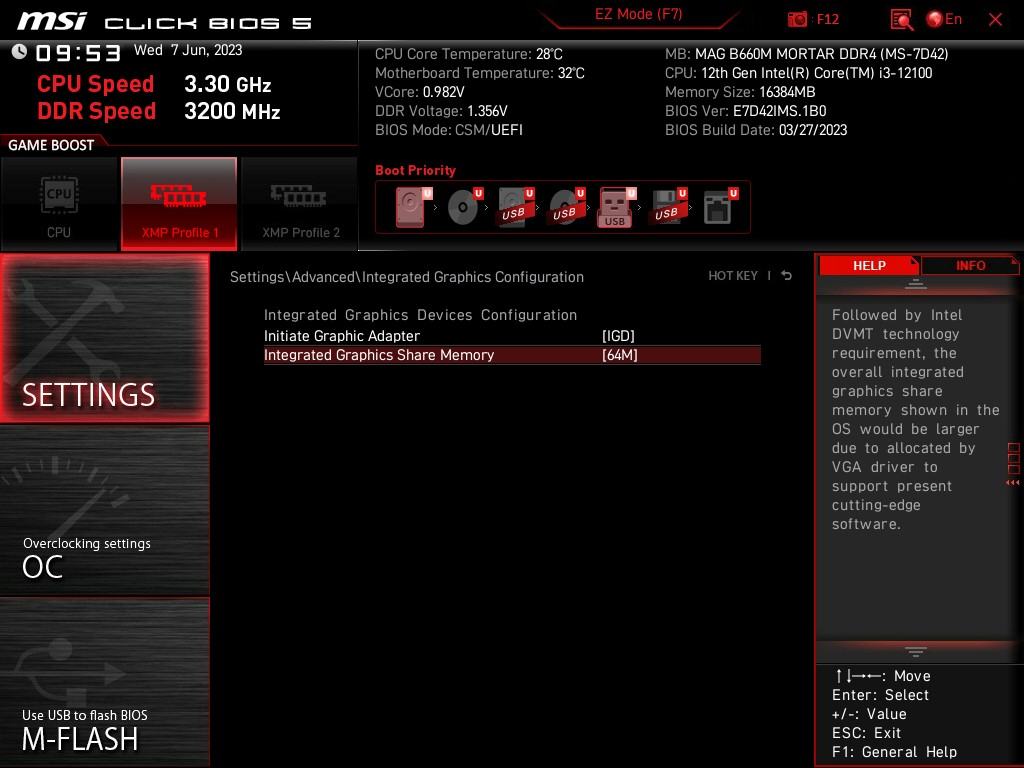Select the USB key boot device icon
This screenshot has width=1024, height=768.
point(616,207)
